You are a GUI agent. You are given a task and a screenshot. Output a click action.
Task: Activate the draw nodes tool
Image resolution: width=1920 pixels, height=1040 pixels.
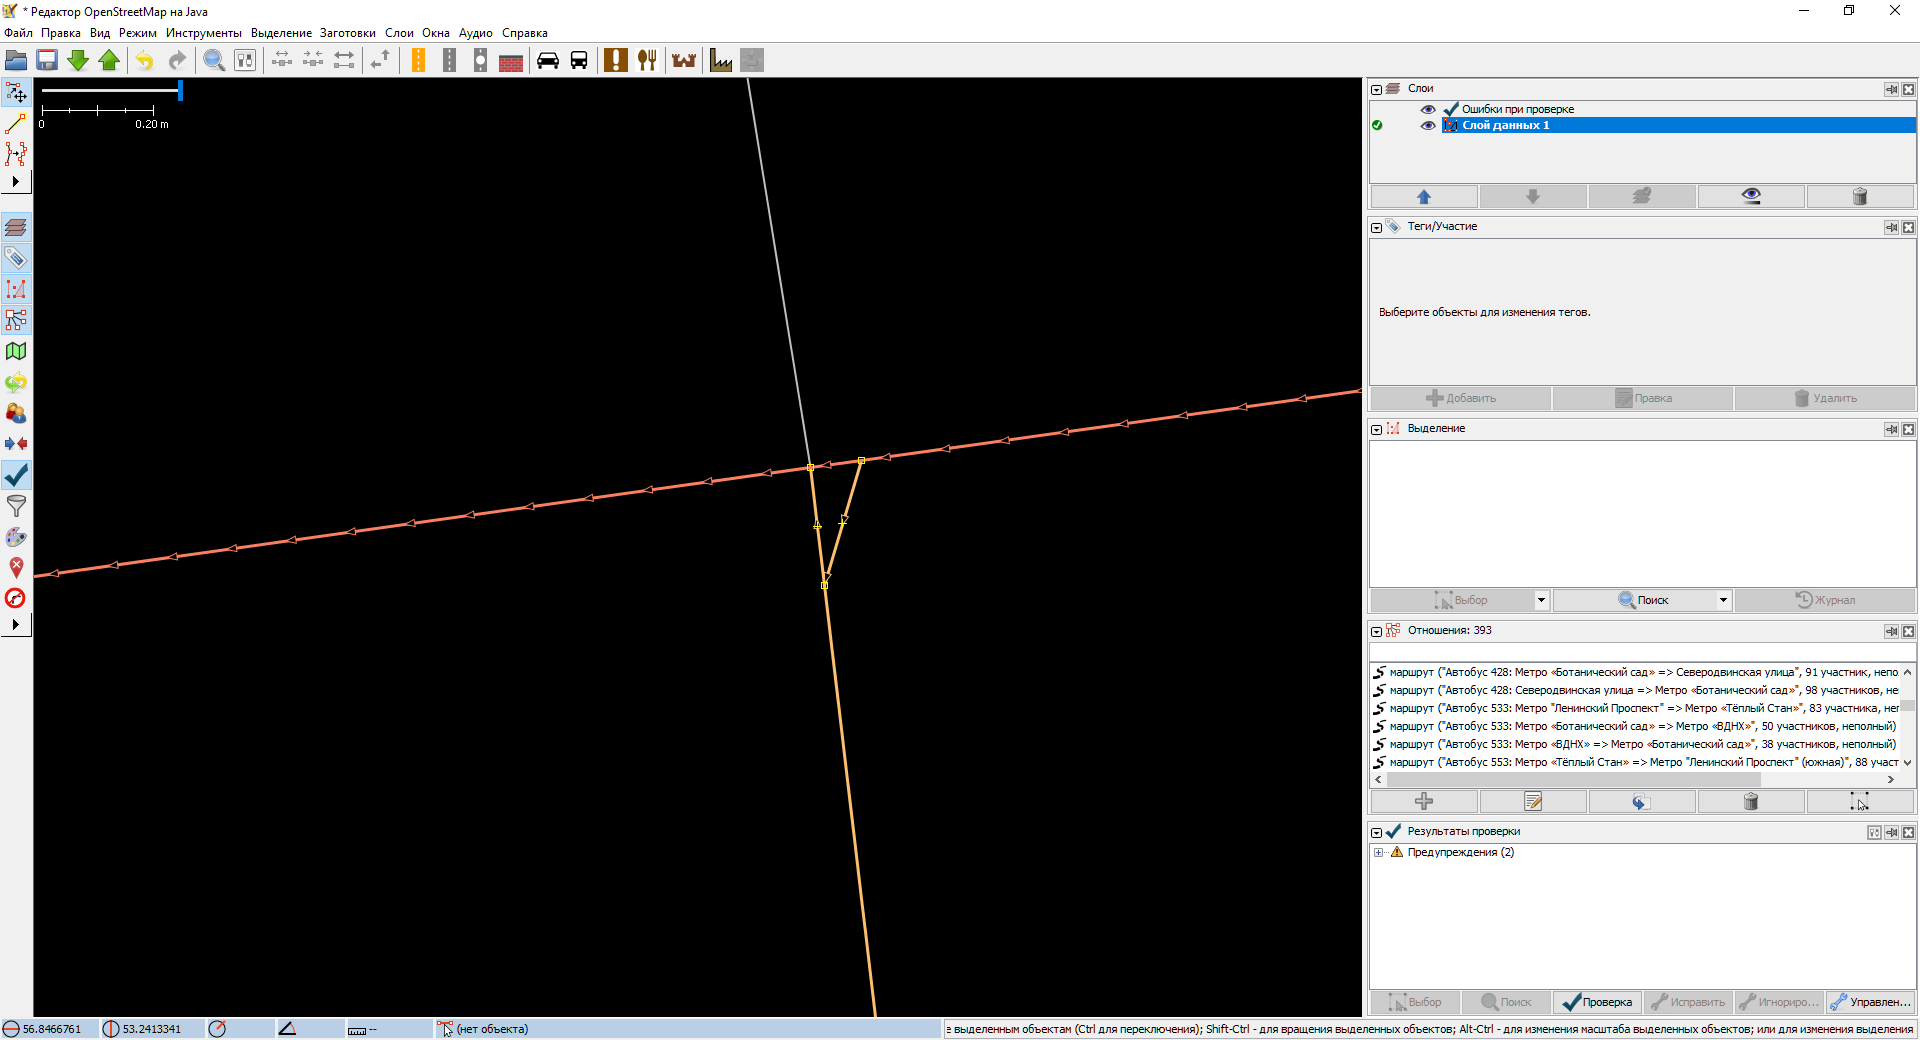(x=16, y=123)
